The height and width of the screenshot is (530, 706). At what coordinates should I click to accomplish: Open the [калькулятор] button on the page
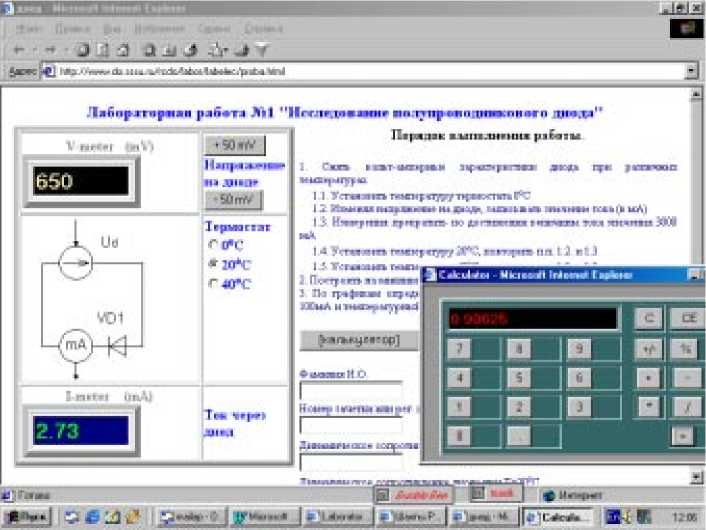pyautogui.click(x=358, y=340)
